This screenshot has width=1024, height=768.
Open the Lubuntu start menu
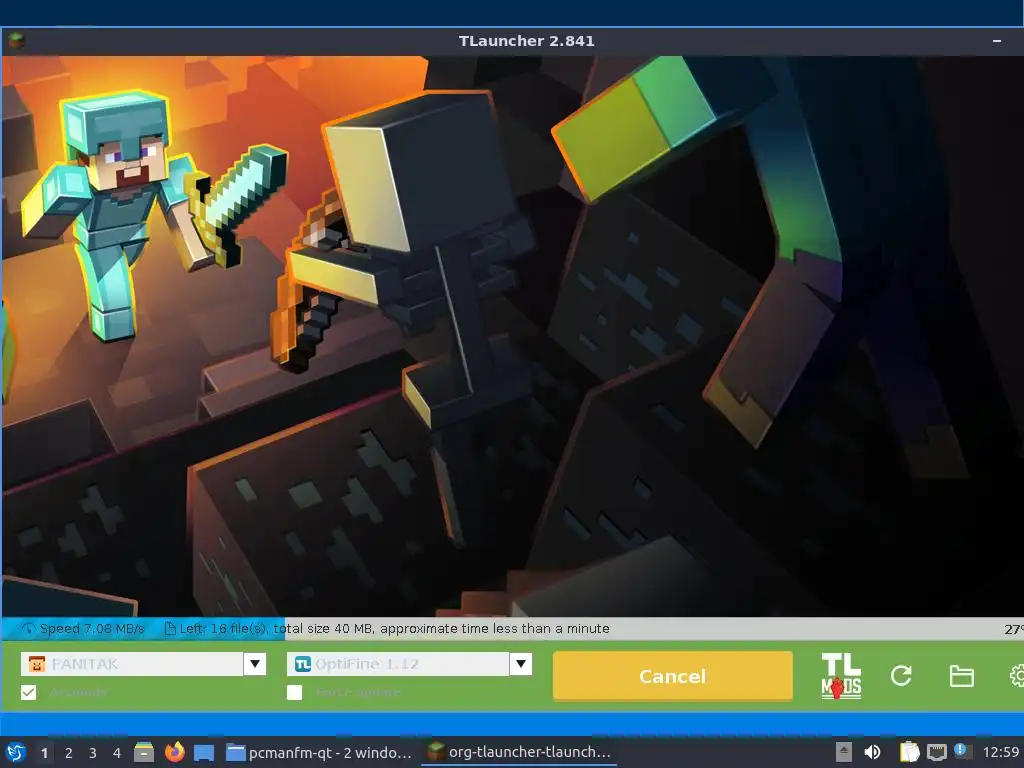pos(16,752)
